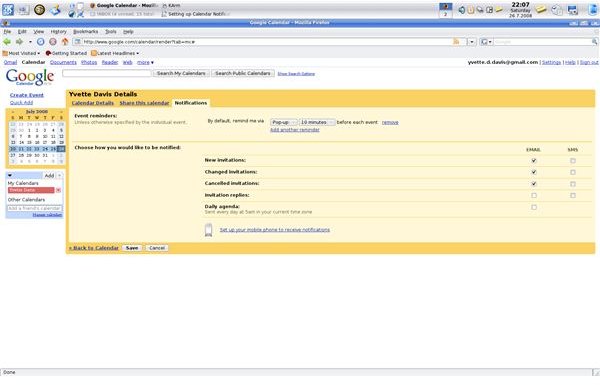Open the Bookmarks menu

86,32
